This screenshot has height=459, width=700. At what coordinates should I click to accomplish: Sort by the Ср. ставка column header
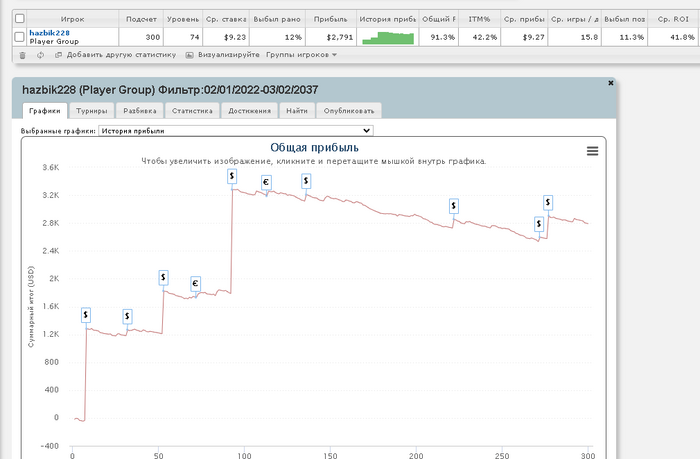click(x=226, y=19)
